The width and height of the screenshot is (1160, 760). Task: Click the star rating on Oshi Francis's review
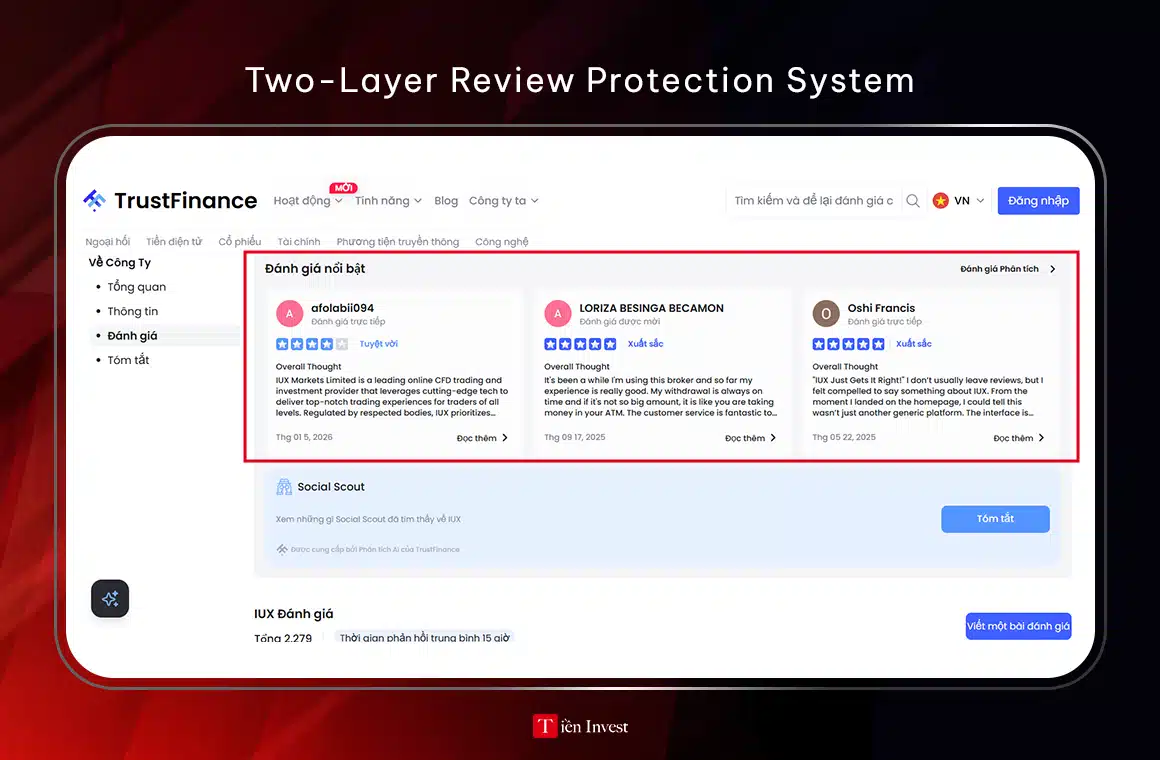tap(848, 343)
